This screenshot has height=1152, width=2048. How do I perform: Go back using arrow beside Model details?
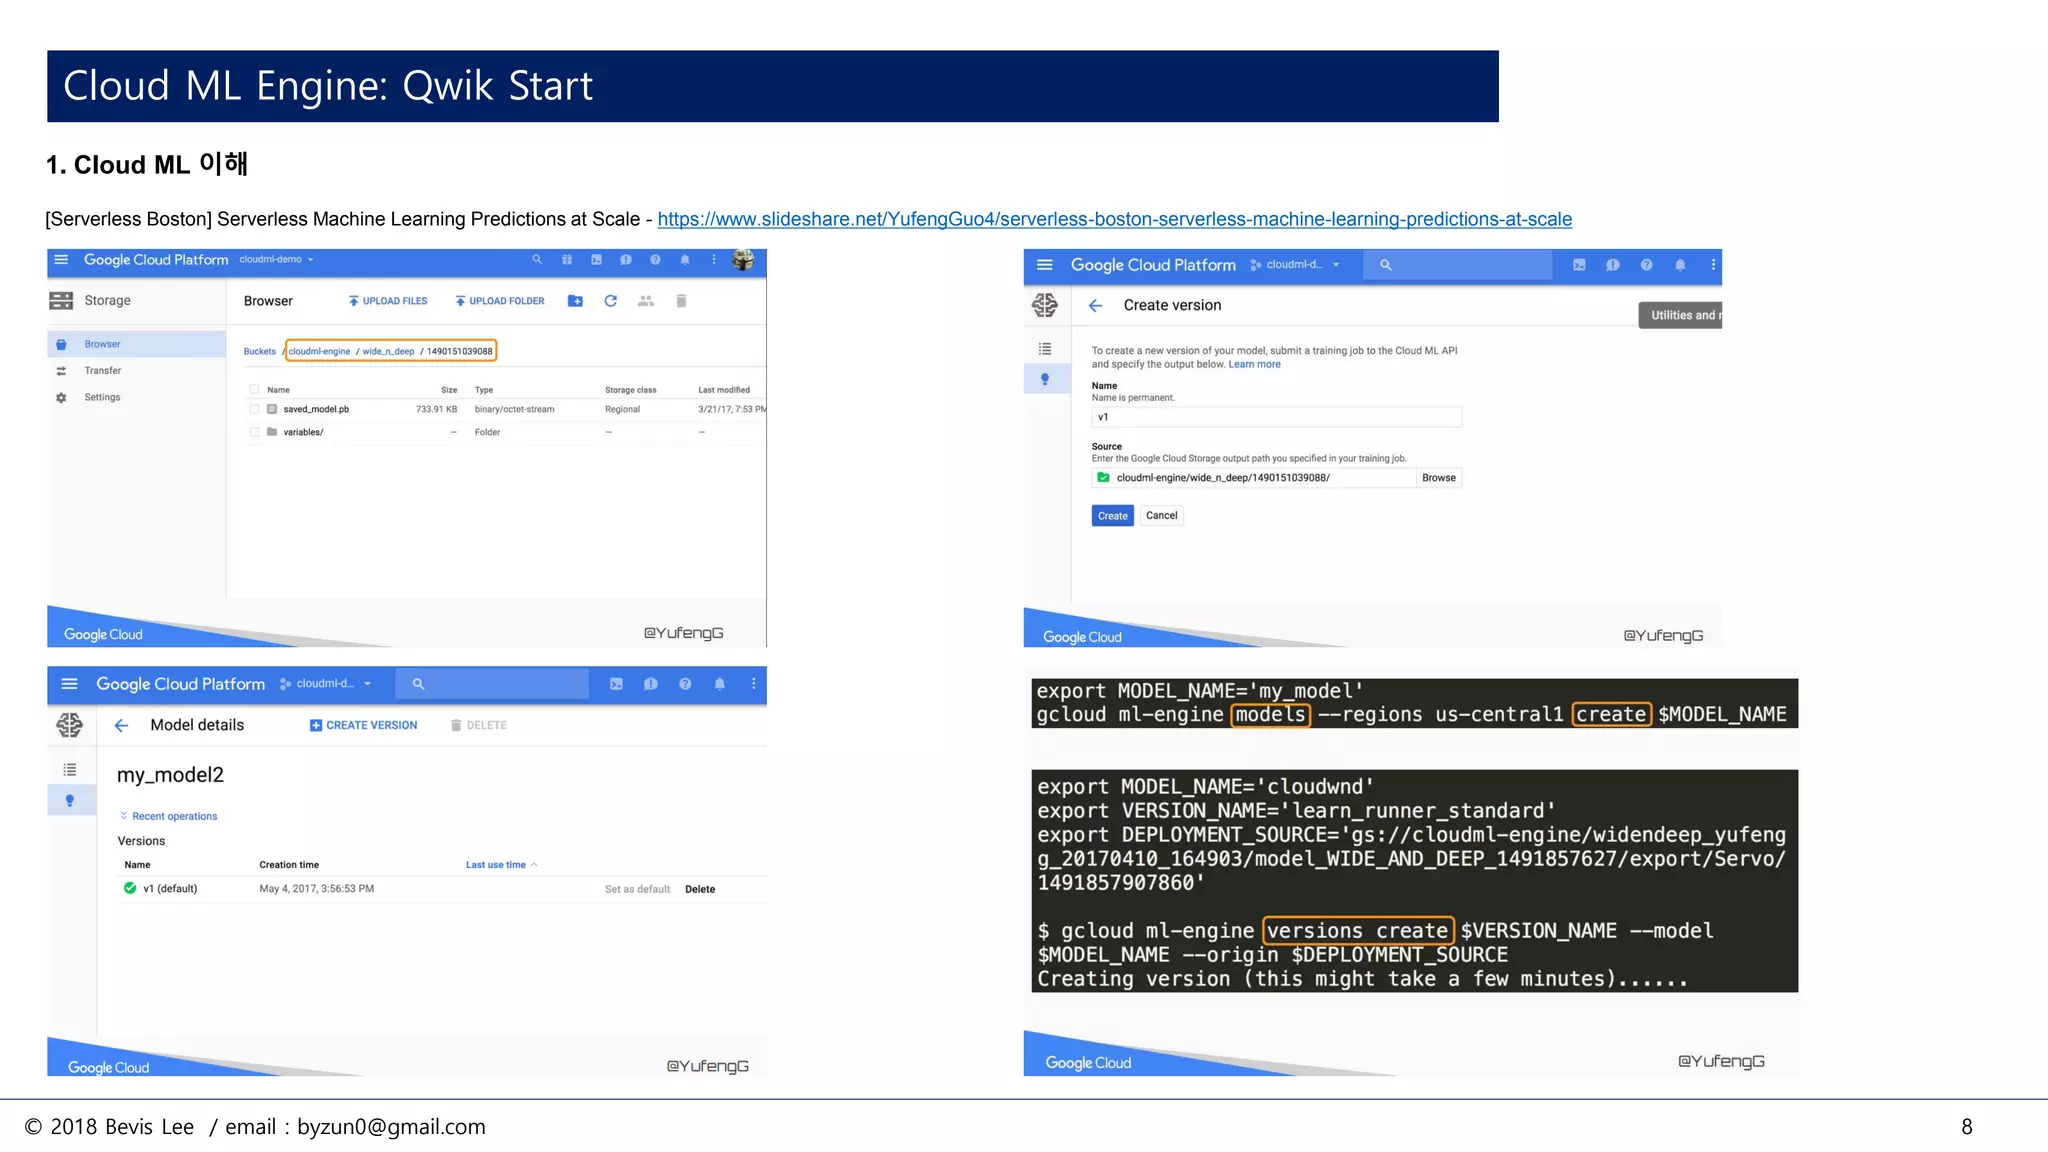(121, 726)
